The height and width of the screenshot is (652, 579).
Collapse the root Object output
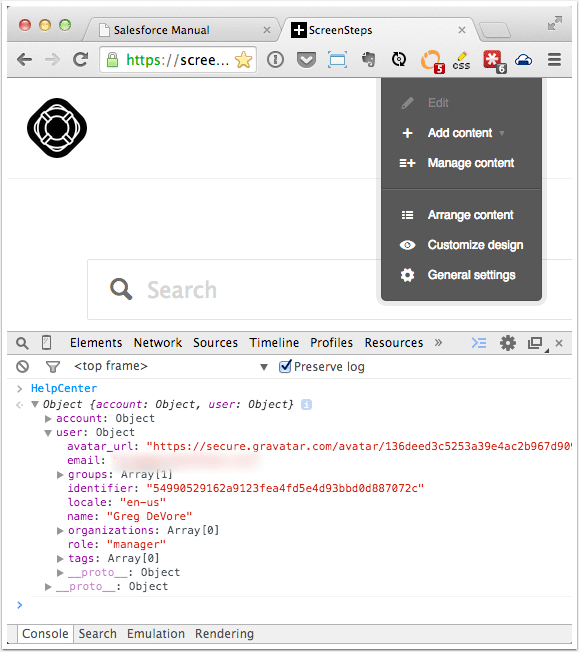click(35, 404)
